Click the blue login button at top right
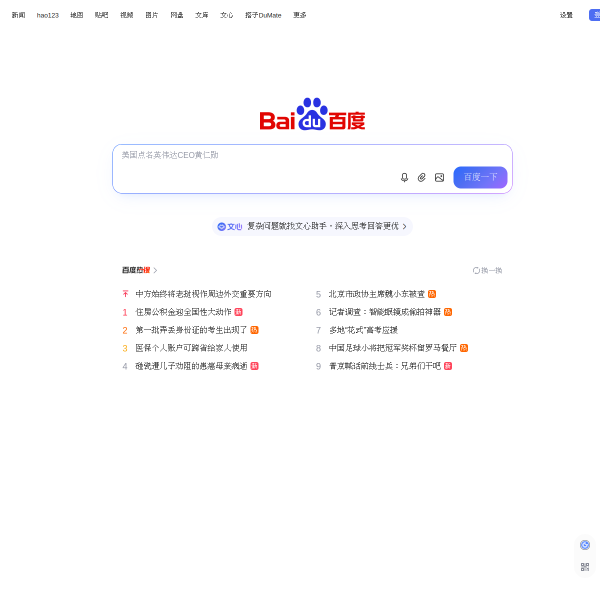Viewport: 600px width, 600px height. click(x=594, y=15)
